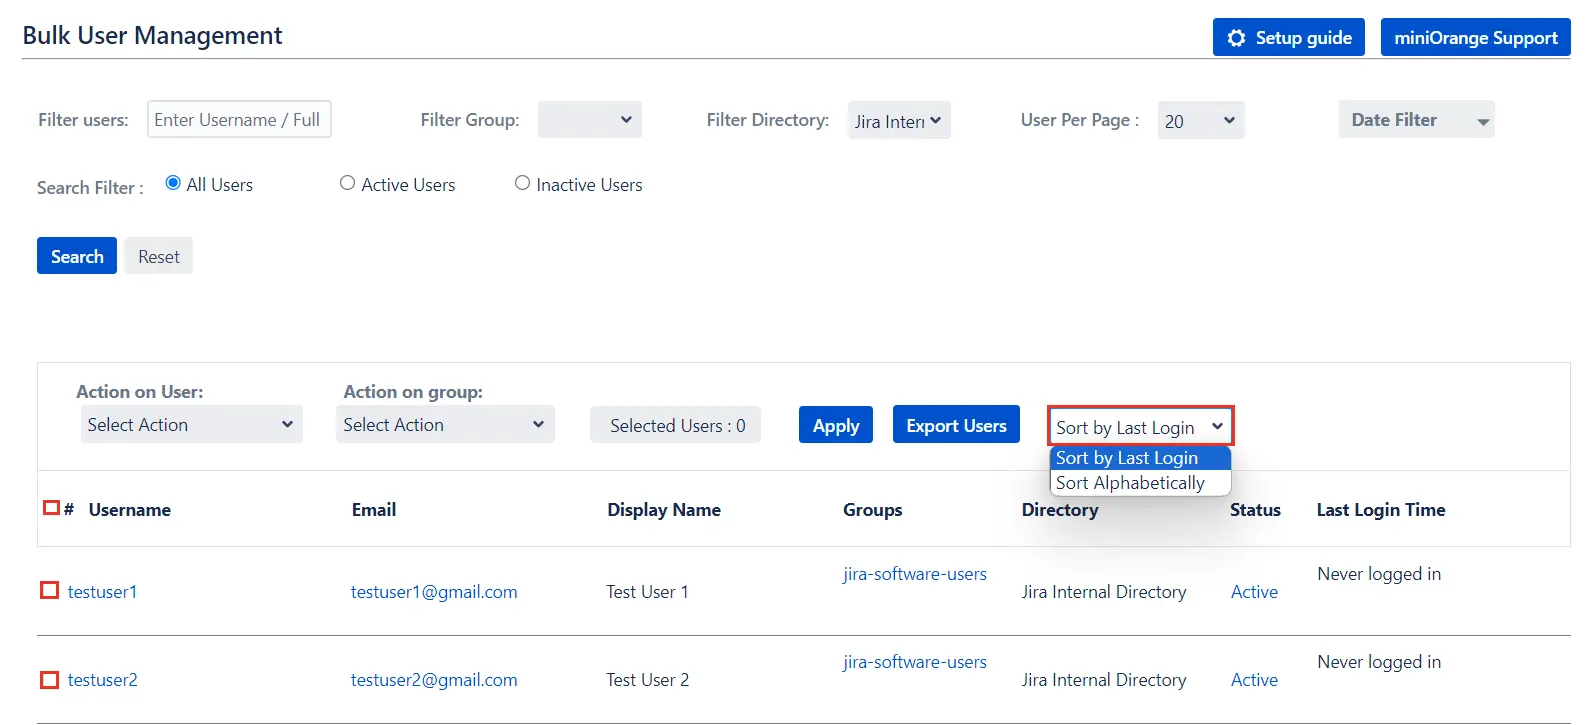Click the Setup guide gear button
1591x725 pixels.
(x=1288, y=38)
